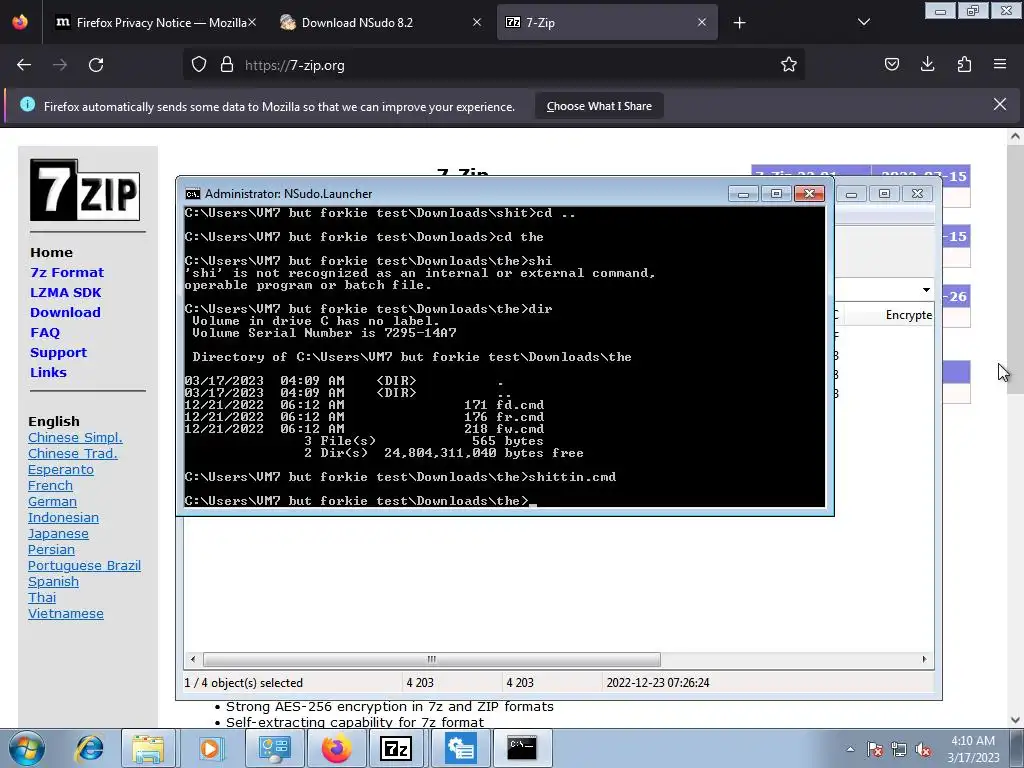This screenshot has height=768, width=1024.
Task: Click the 7-Zip logo image
Action: point(85,190)
